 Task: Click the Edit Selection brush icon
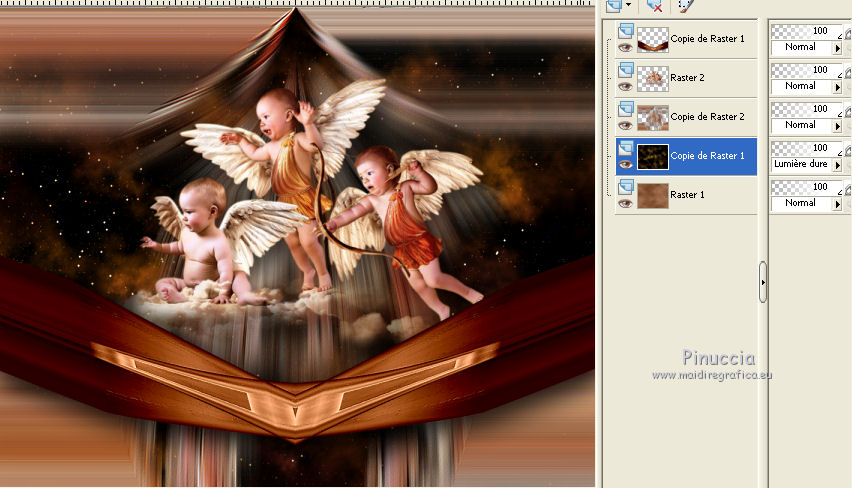click(x=686, y=5)
